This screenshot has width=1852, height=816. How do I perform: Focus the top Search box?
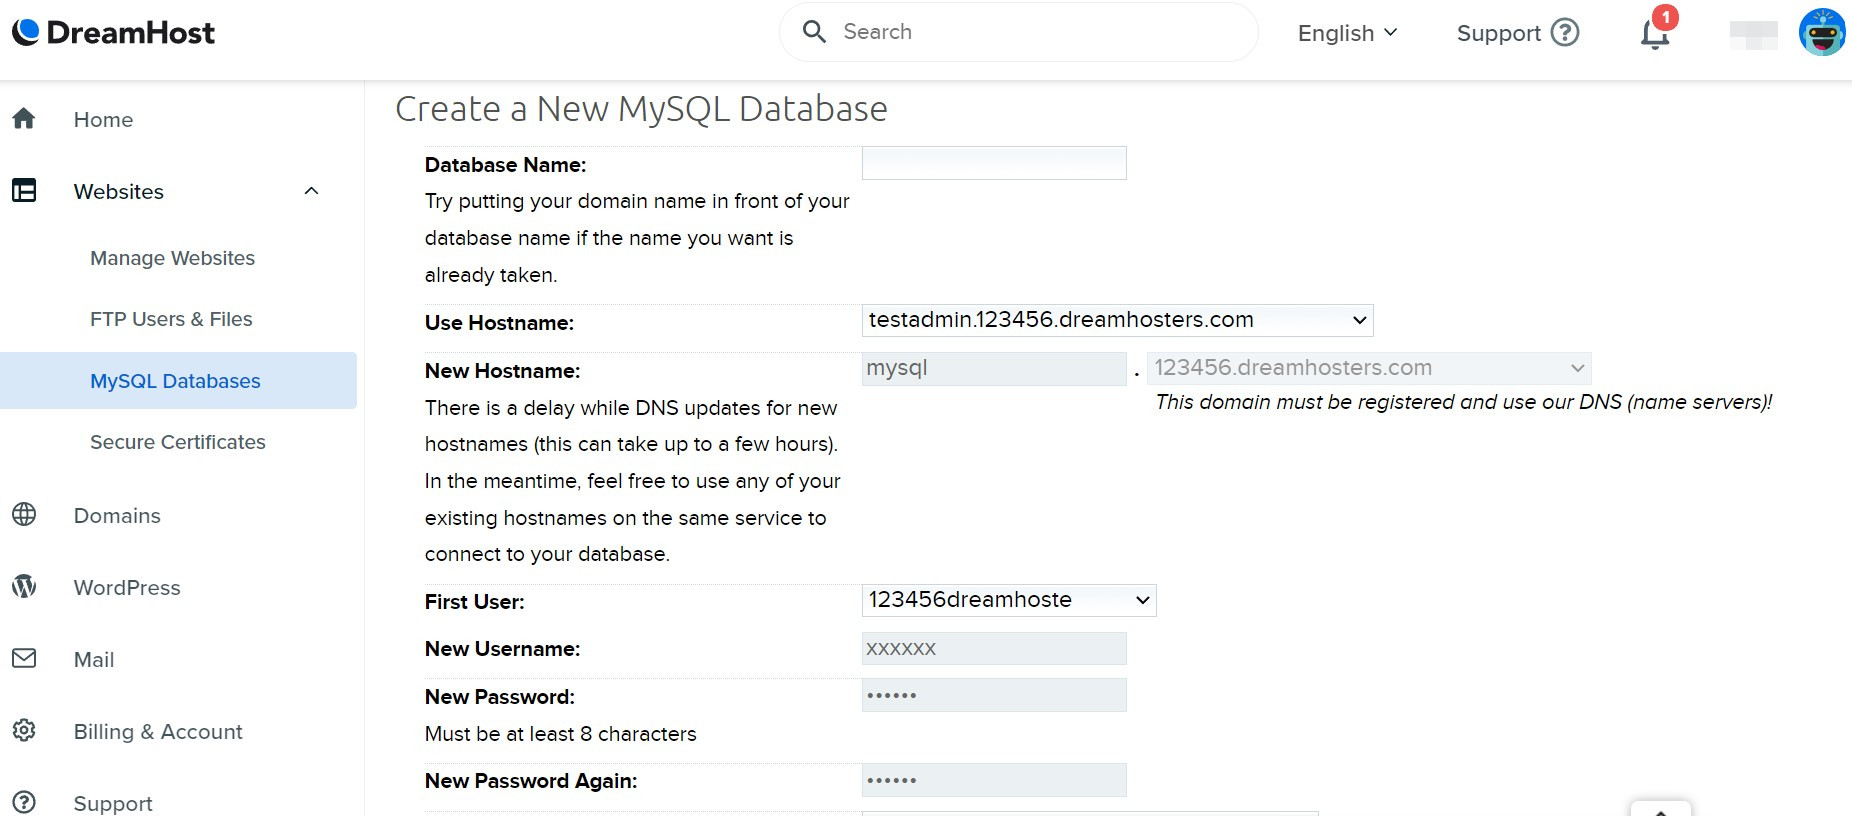click(1030, 32)
